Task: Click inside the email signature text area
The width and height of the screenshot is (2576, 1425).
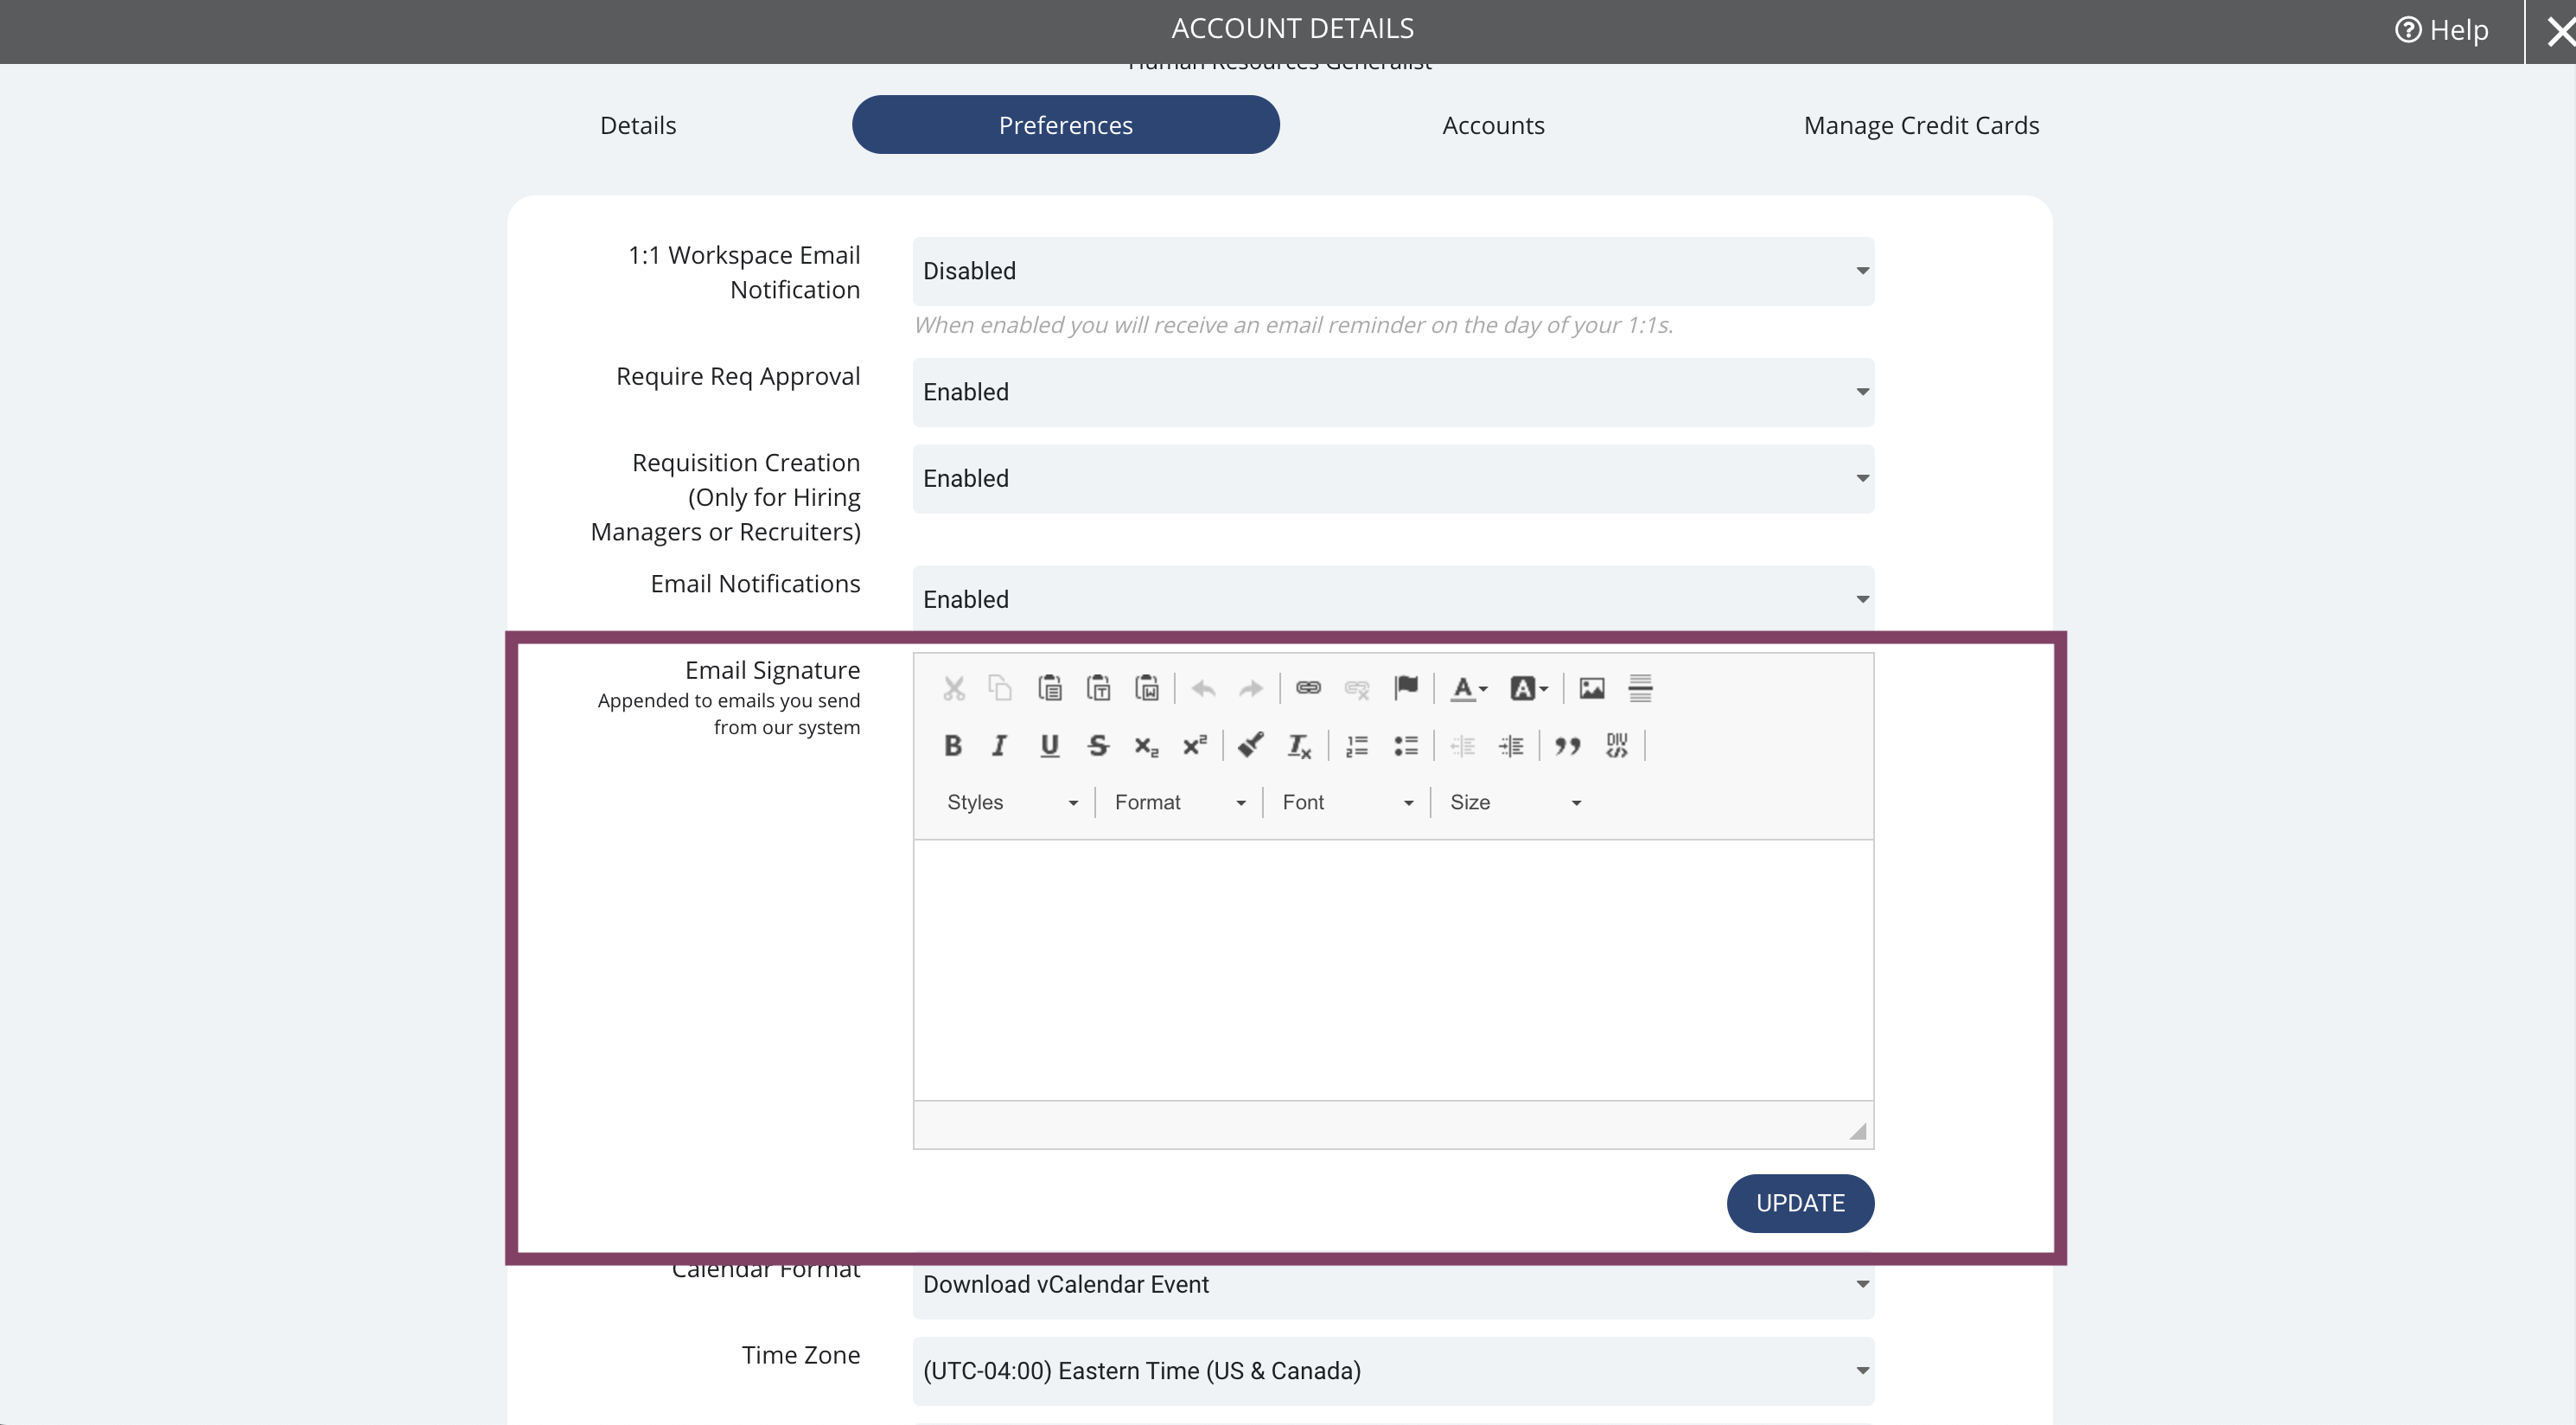Action: (1393, 970)
